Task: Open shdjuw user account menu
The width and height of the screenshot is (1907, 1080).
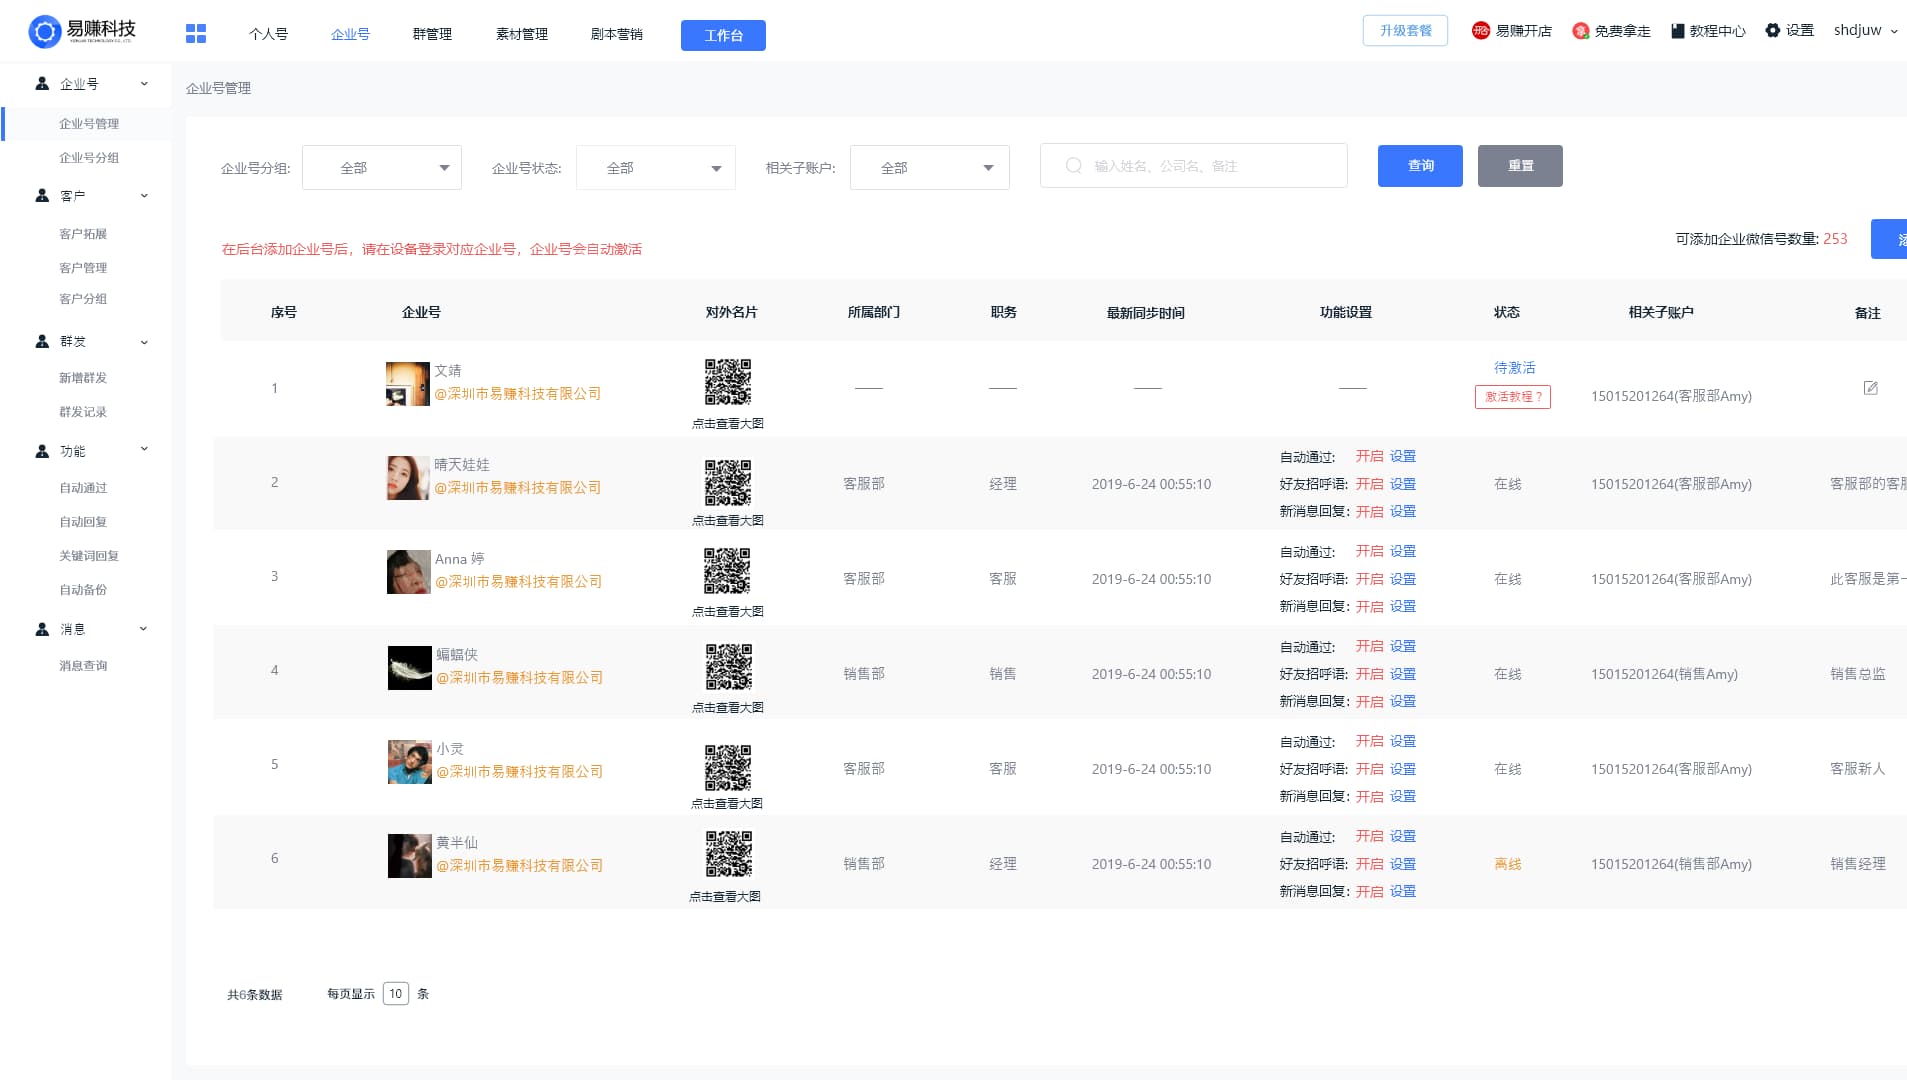Action: tap(1865, 30)
